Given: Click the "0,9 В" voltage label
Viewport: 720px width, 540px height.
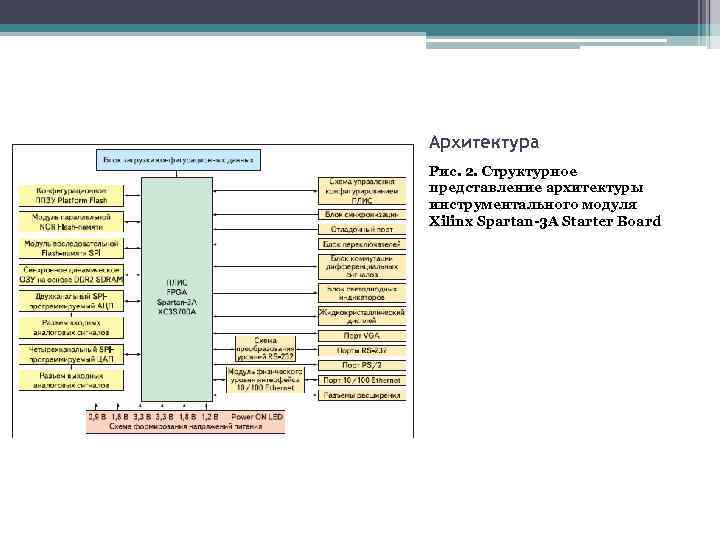Looking at the screenshot, I should click(97, 417).
